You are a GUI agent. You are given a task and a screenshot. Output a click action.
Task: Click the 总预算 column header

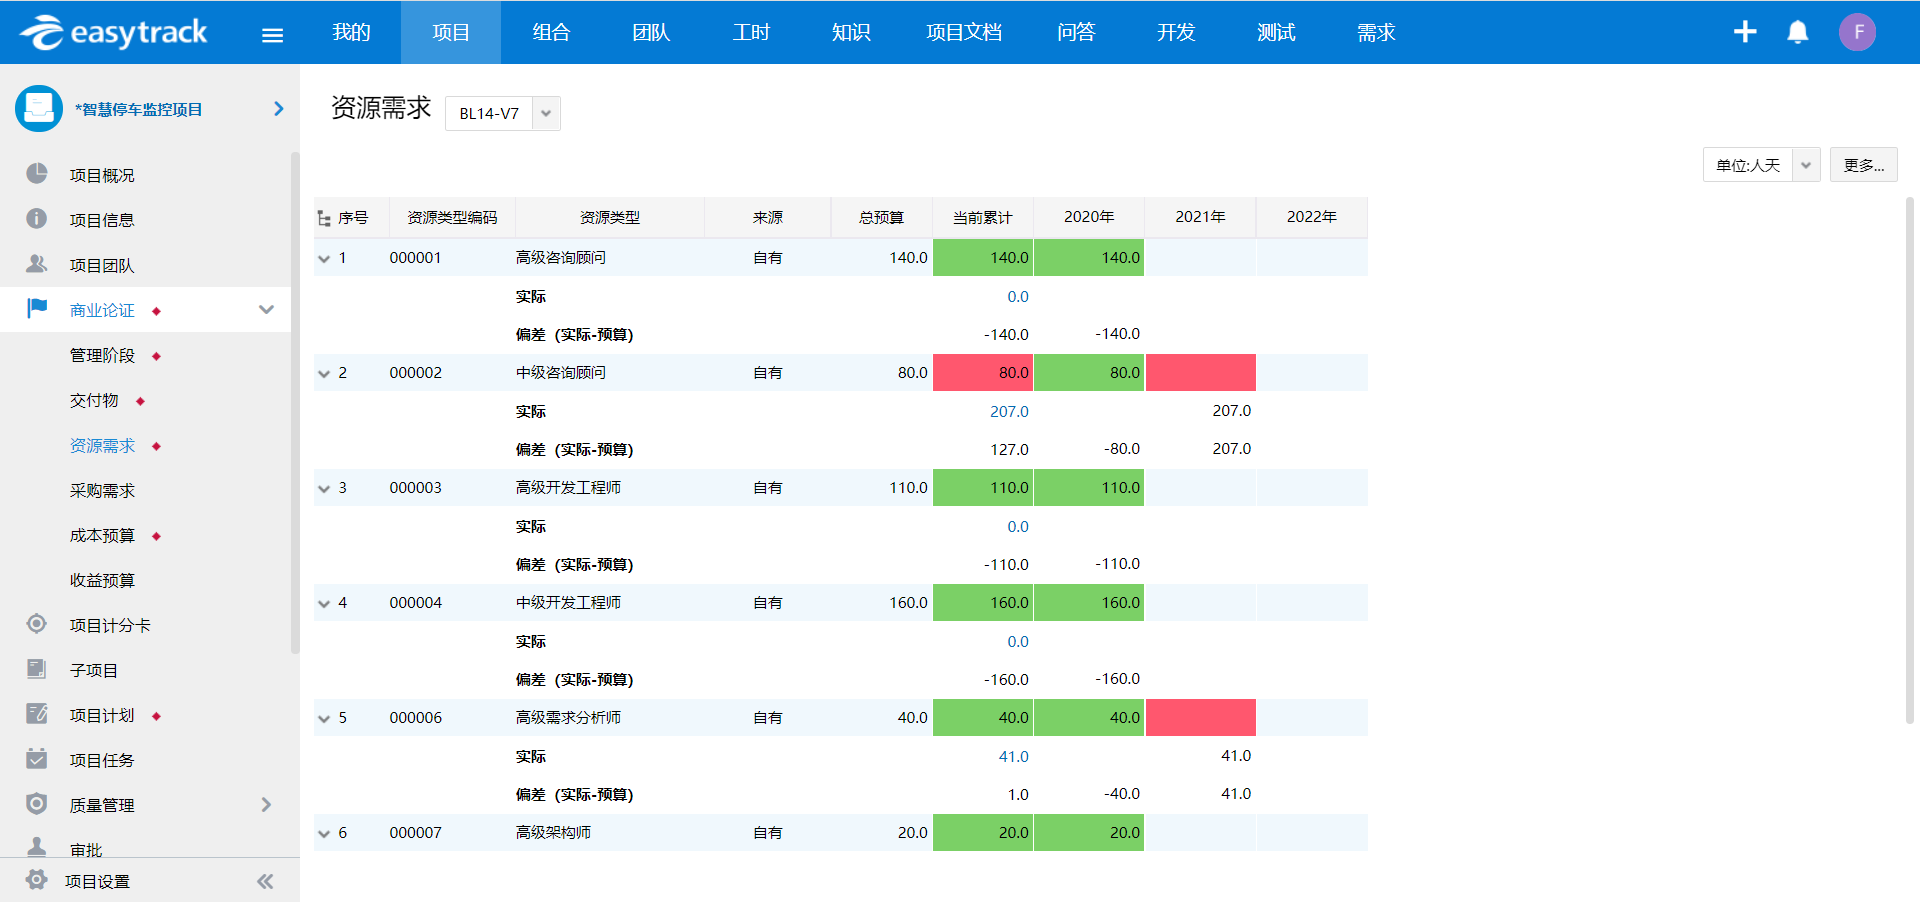[x=881, y=217]
